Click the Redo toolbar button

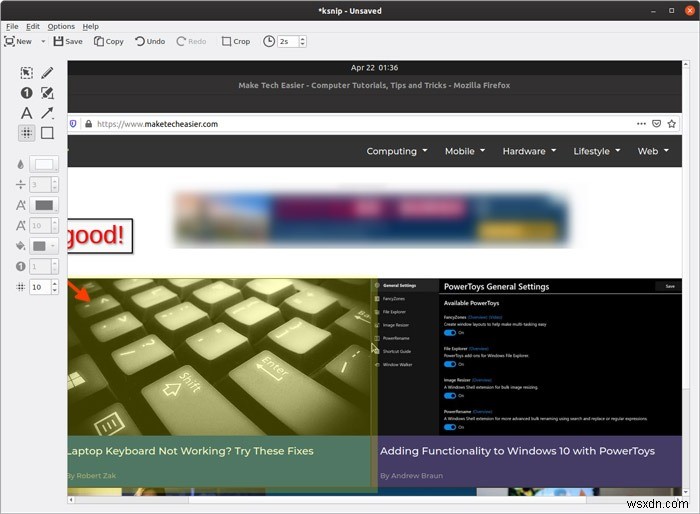click(191, 42)
